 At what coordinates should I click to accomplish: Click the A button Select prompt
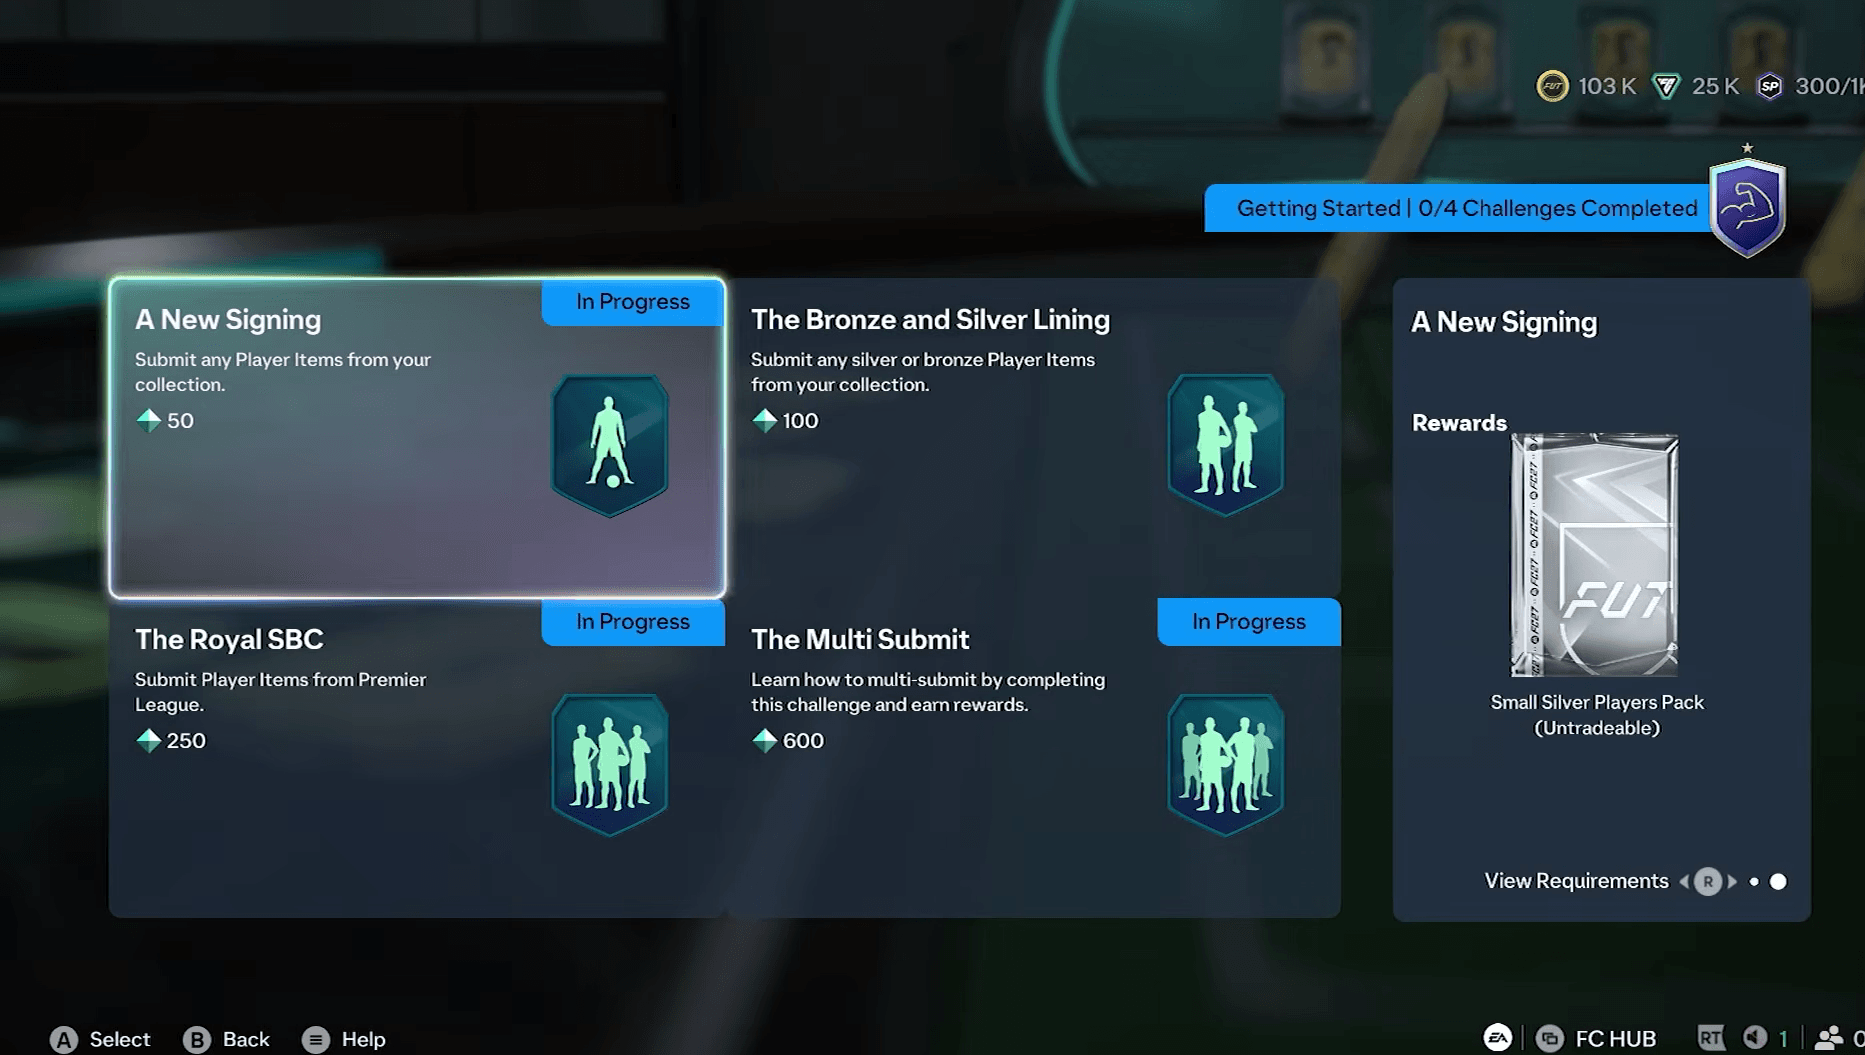100,1039
